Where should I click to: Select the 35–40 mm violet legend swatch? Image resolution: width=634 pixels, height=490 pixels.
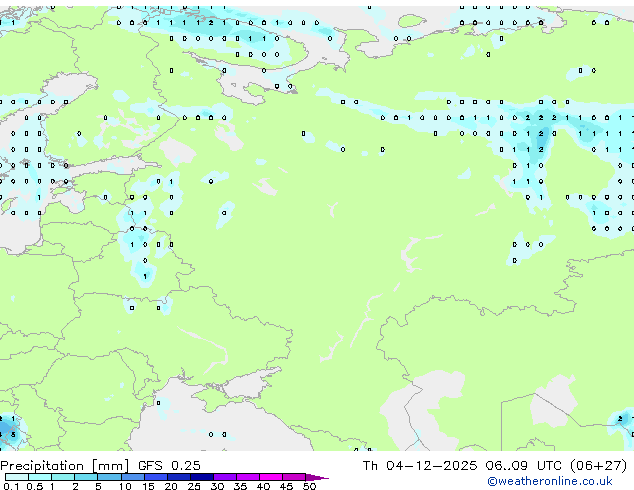pyautogui.click(x=248, y=477)
